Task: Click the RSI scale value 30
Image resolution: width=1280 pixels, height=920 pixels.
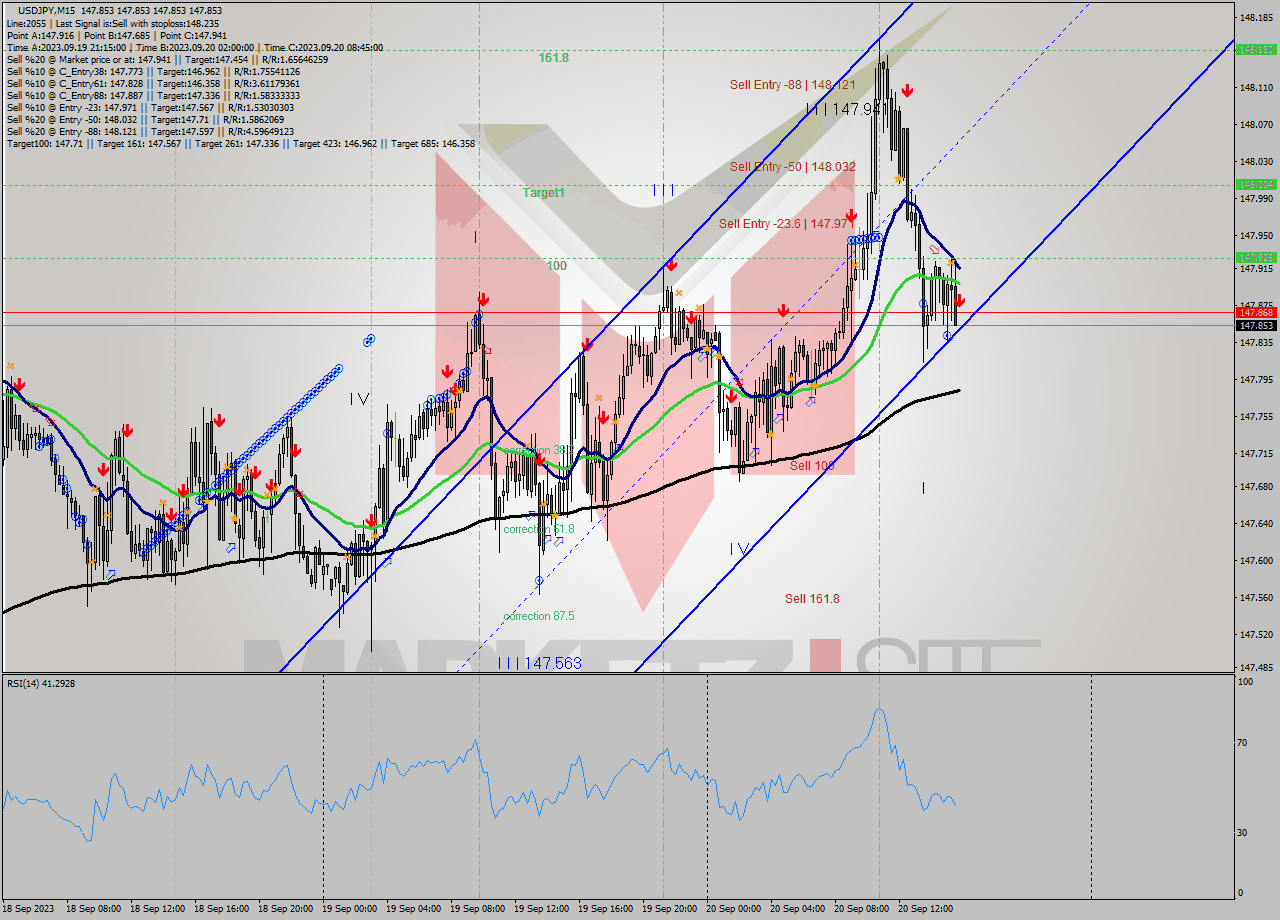Action: (1244, 833)
